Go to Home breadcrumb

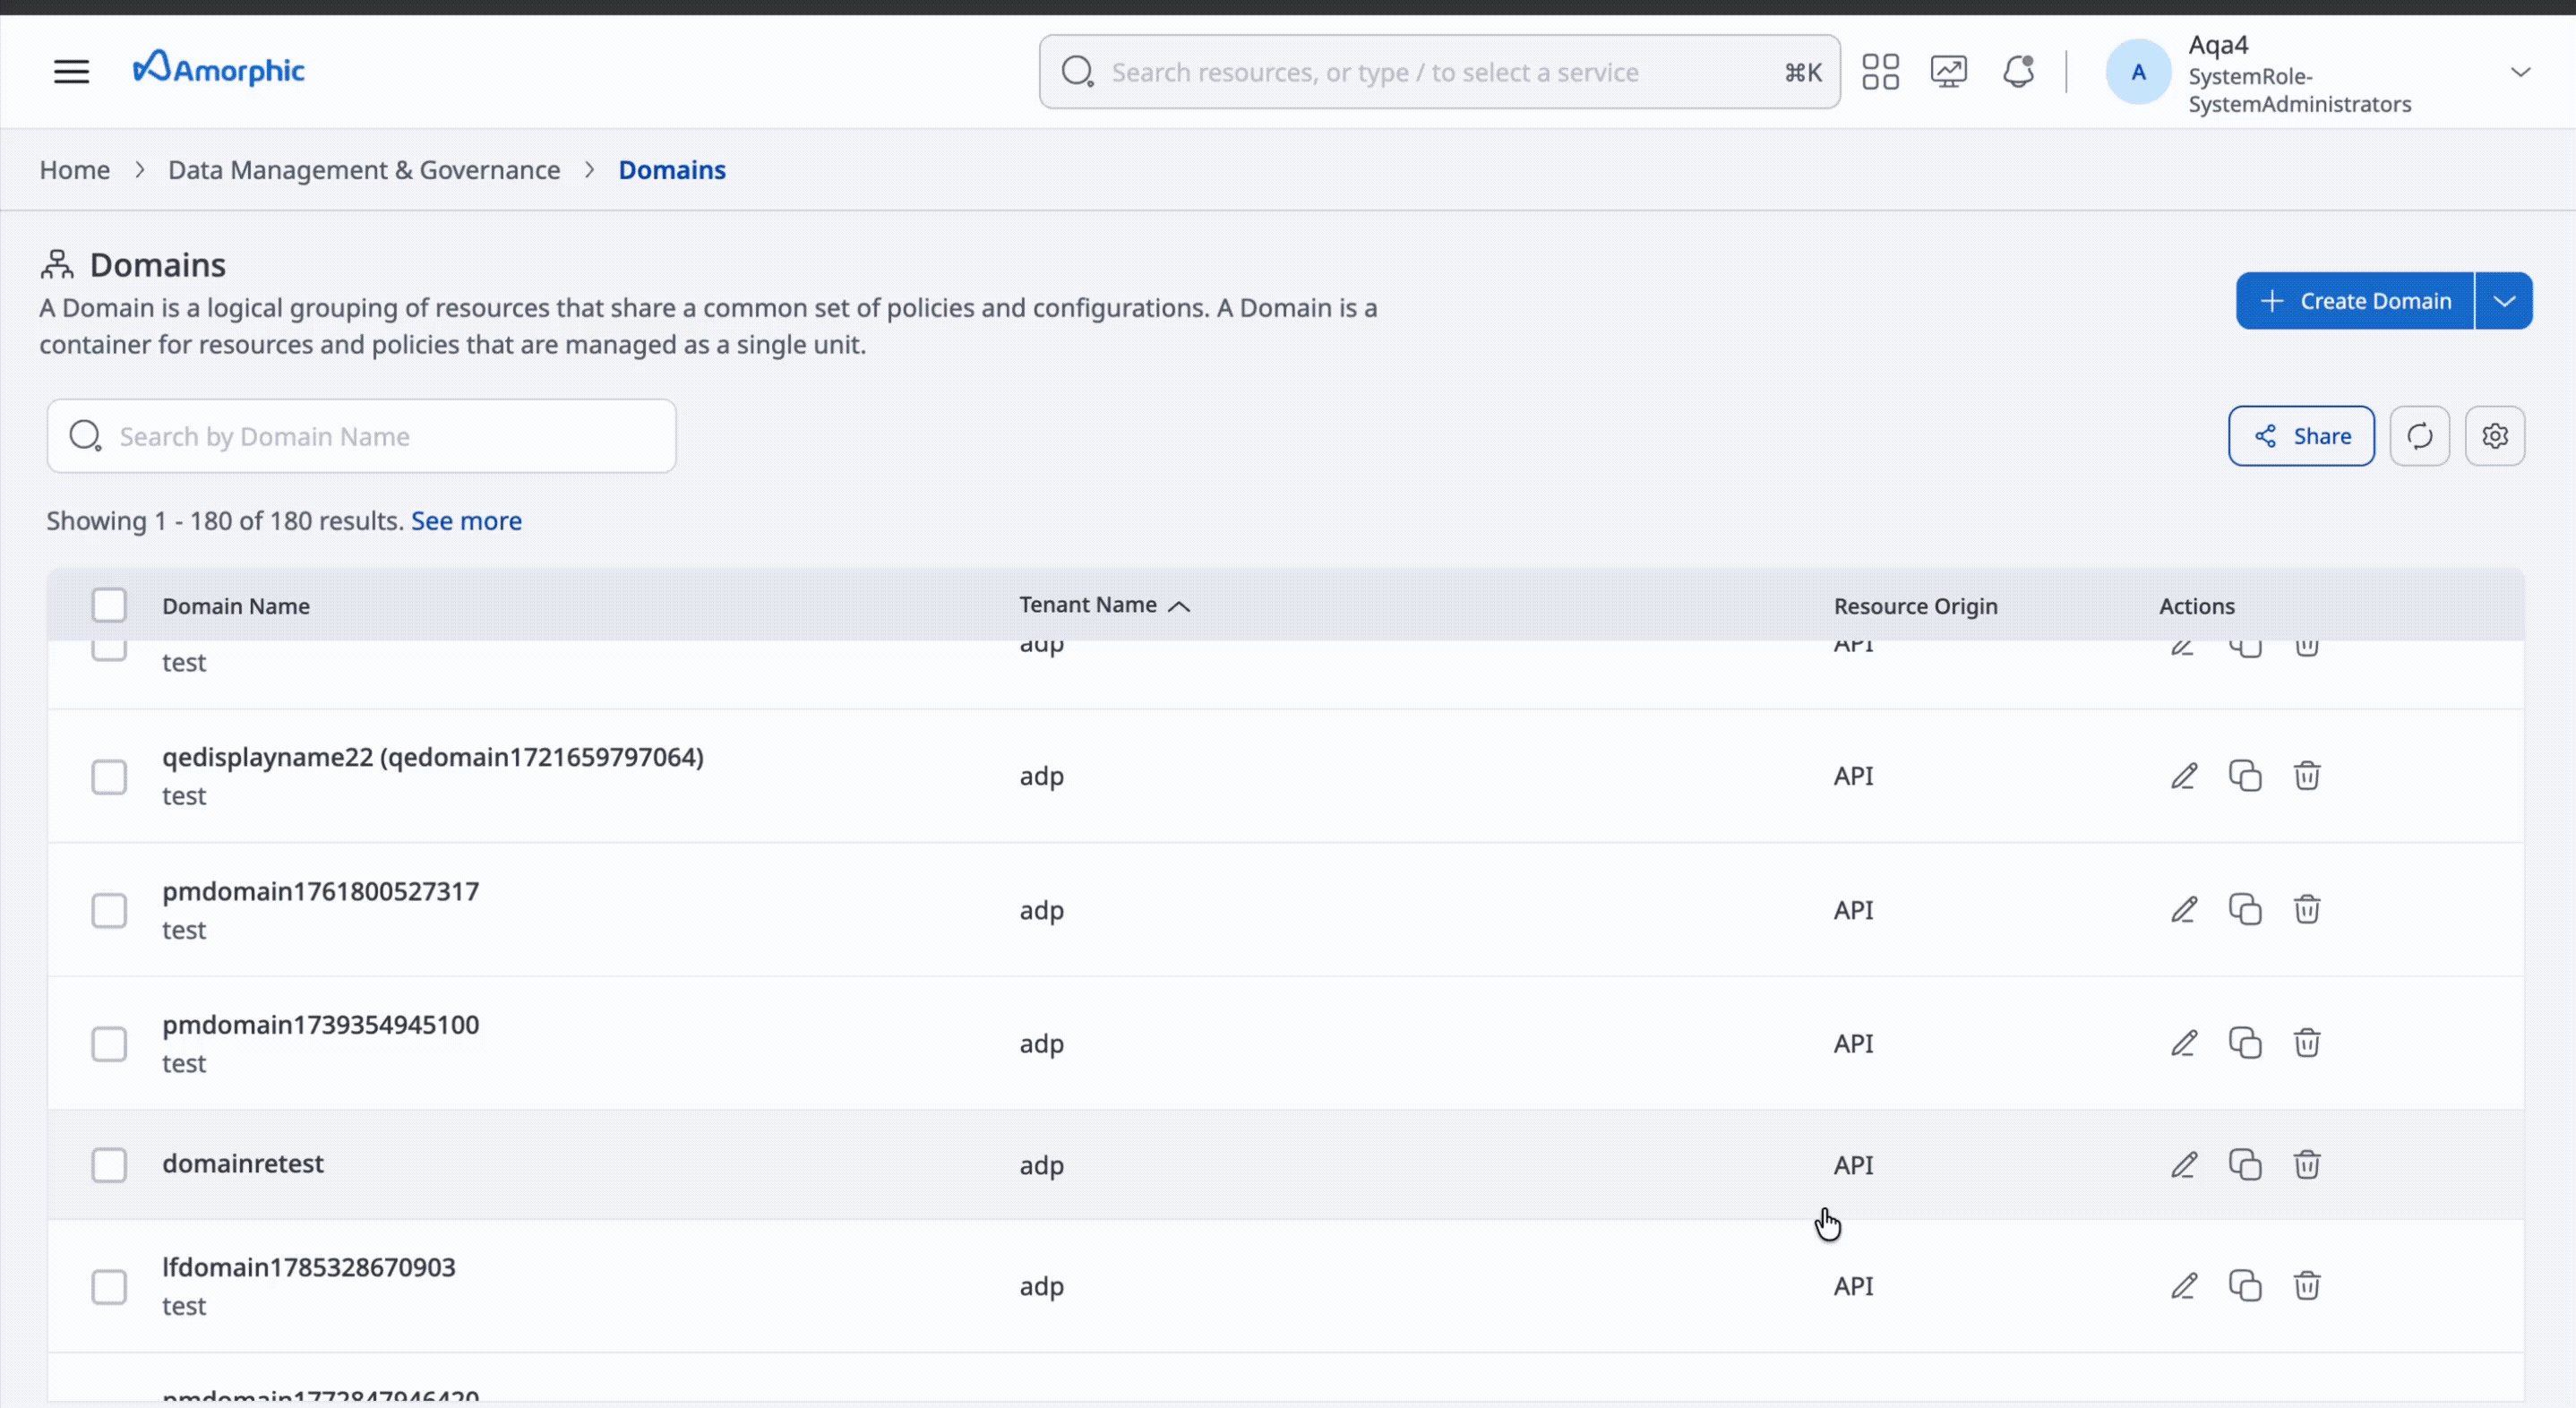[75, 170]
